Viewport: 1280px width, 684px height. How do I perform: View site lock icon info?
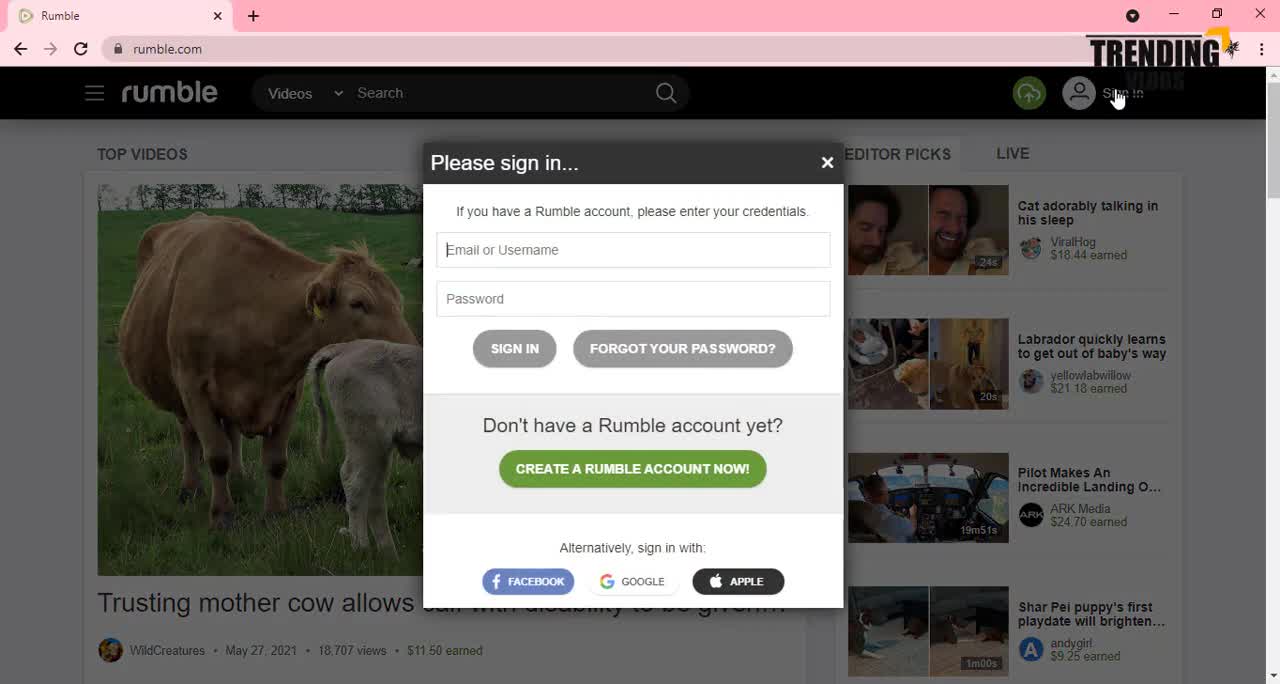118,49
